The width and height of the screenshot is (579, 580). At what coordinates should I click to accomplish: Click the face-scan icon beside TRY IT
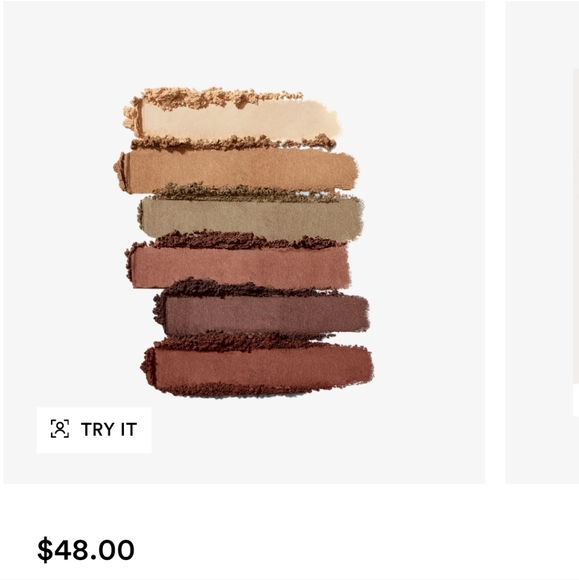[x=60, y=429]
